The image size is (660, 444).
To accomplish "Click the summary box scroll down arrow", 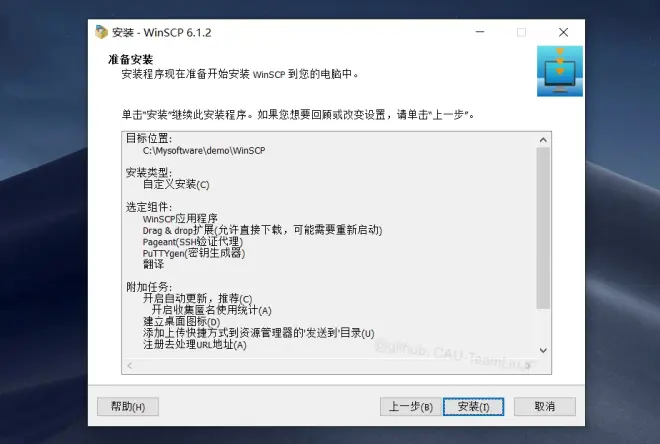I will 543,350.
